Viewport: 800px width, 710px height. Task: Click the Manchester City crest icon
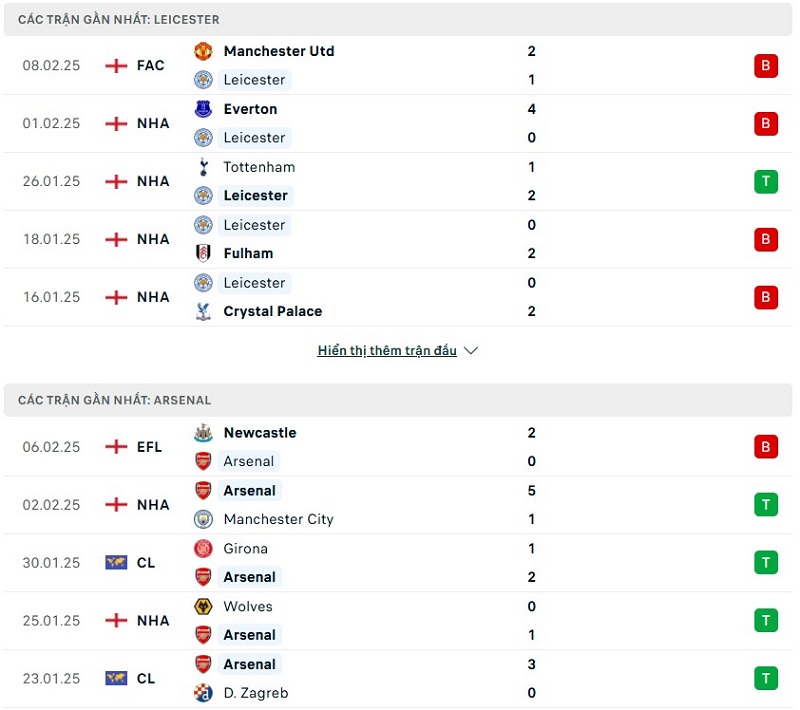(203, 519)
